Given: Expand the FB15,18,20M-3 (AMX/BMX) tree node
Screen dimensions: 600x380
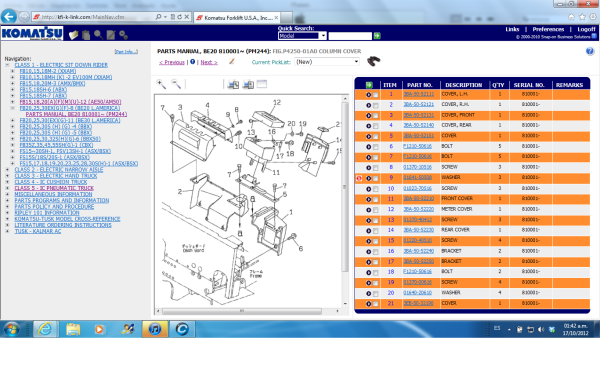Looking at the screenshot, I should [12, 83].
